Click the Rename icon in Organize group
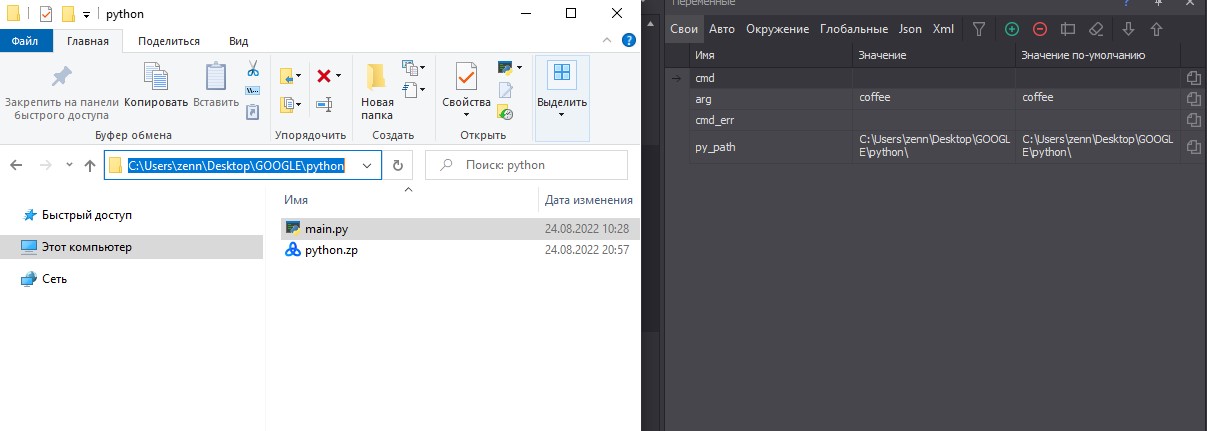 tap(324, 103)
